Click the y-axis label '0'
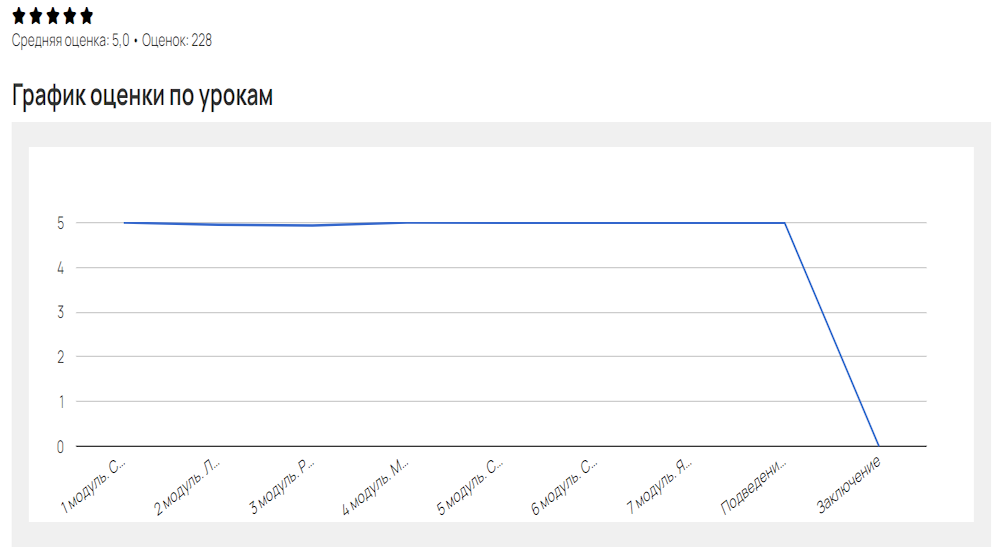 point(61,446)
